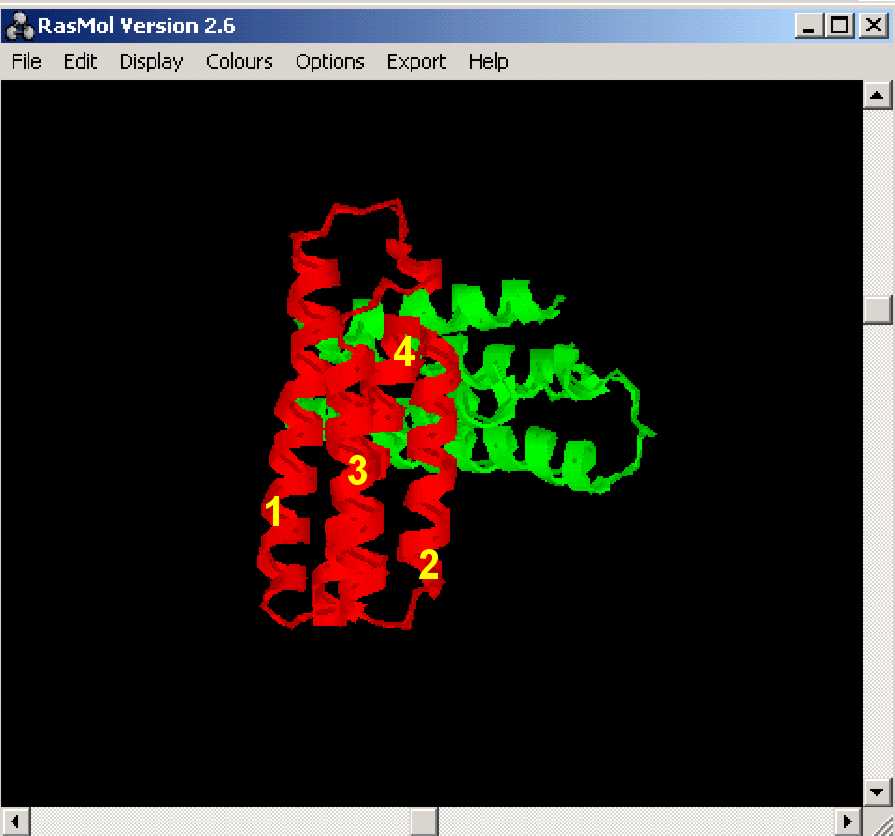Open the Export menu

point(416,62)
